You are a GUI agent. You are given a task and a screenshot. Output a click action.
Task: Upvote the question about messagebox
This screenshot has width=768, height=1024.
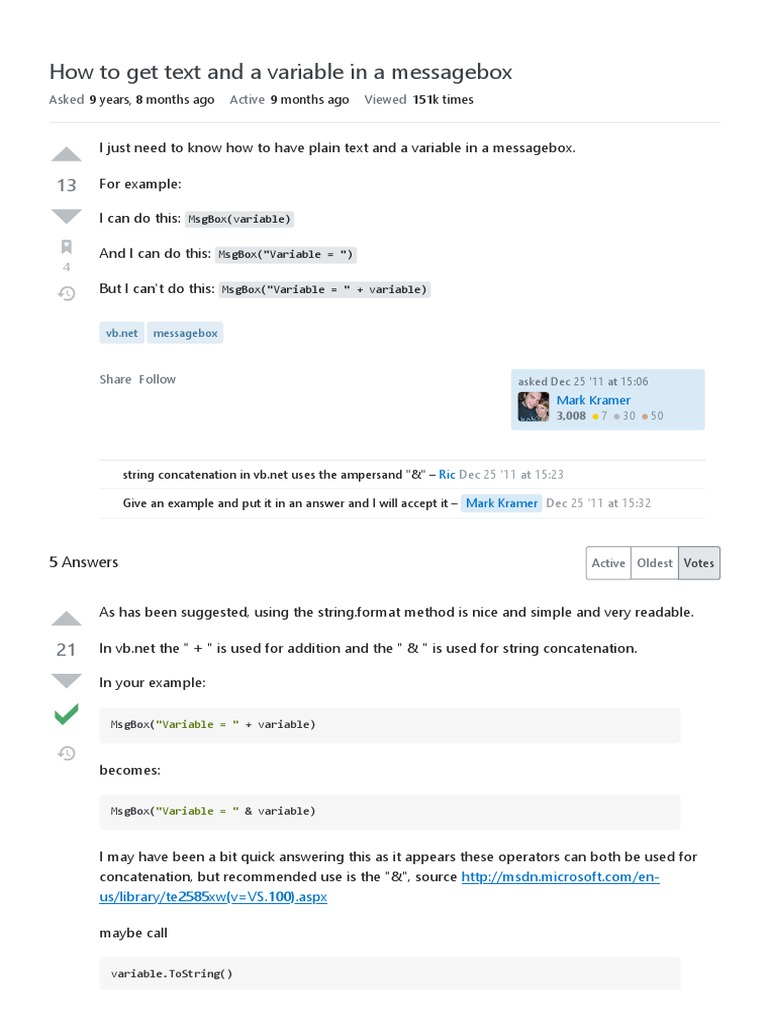pos(66,154)
